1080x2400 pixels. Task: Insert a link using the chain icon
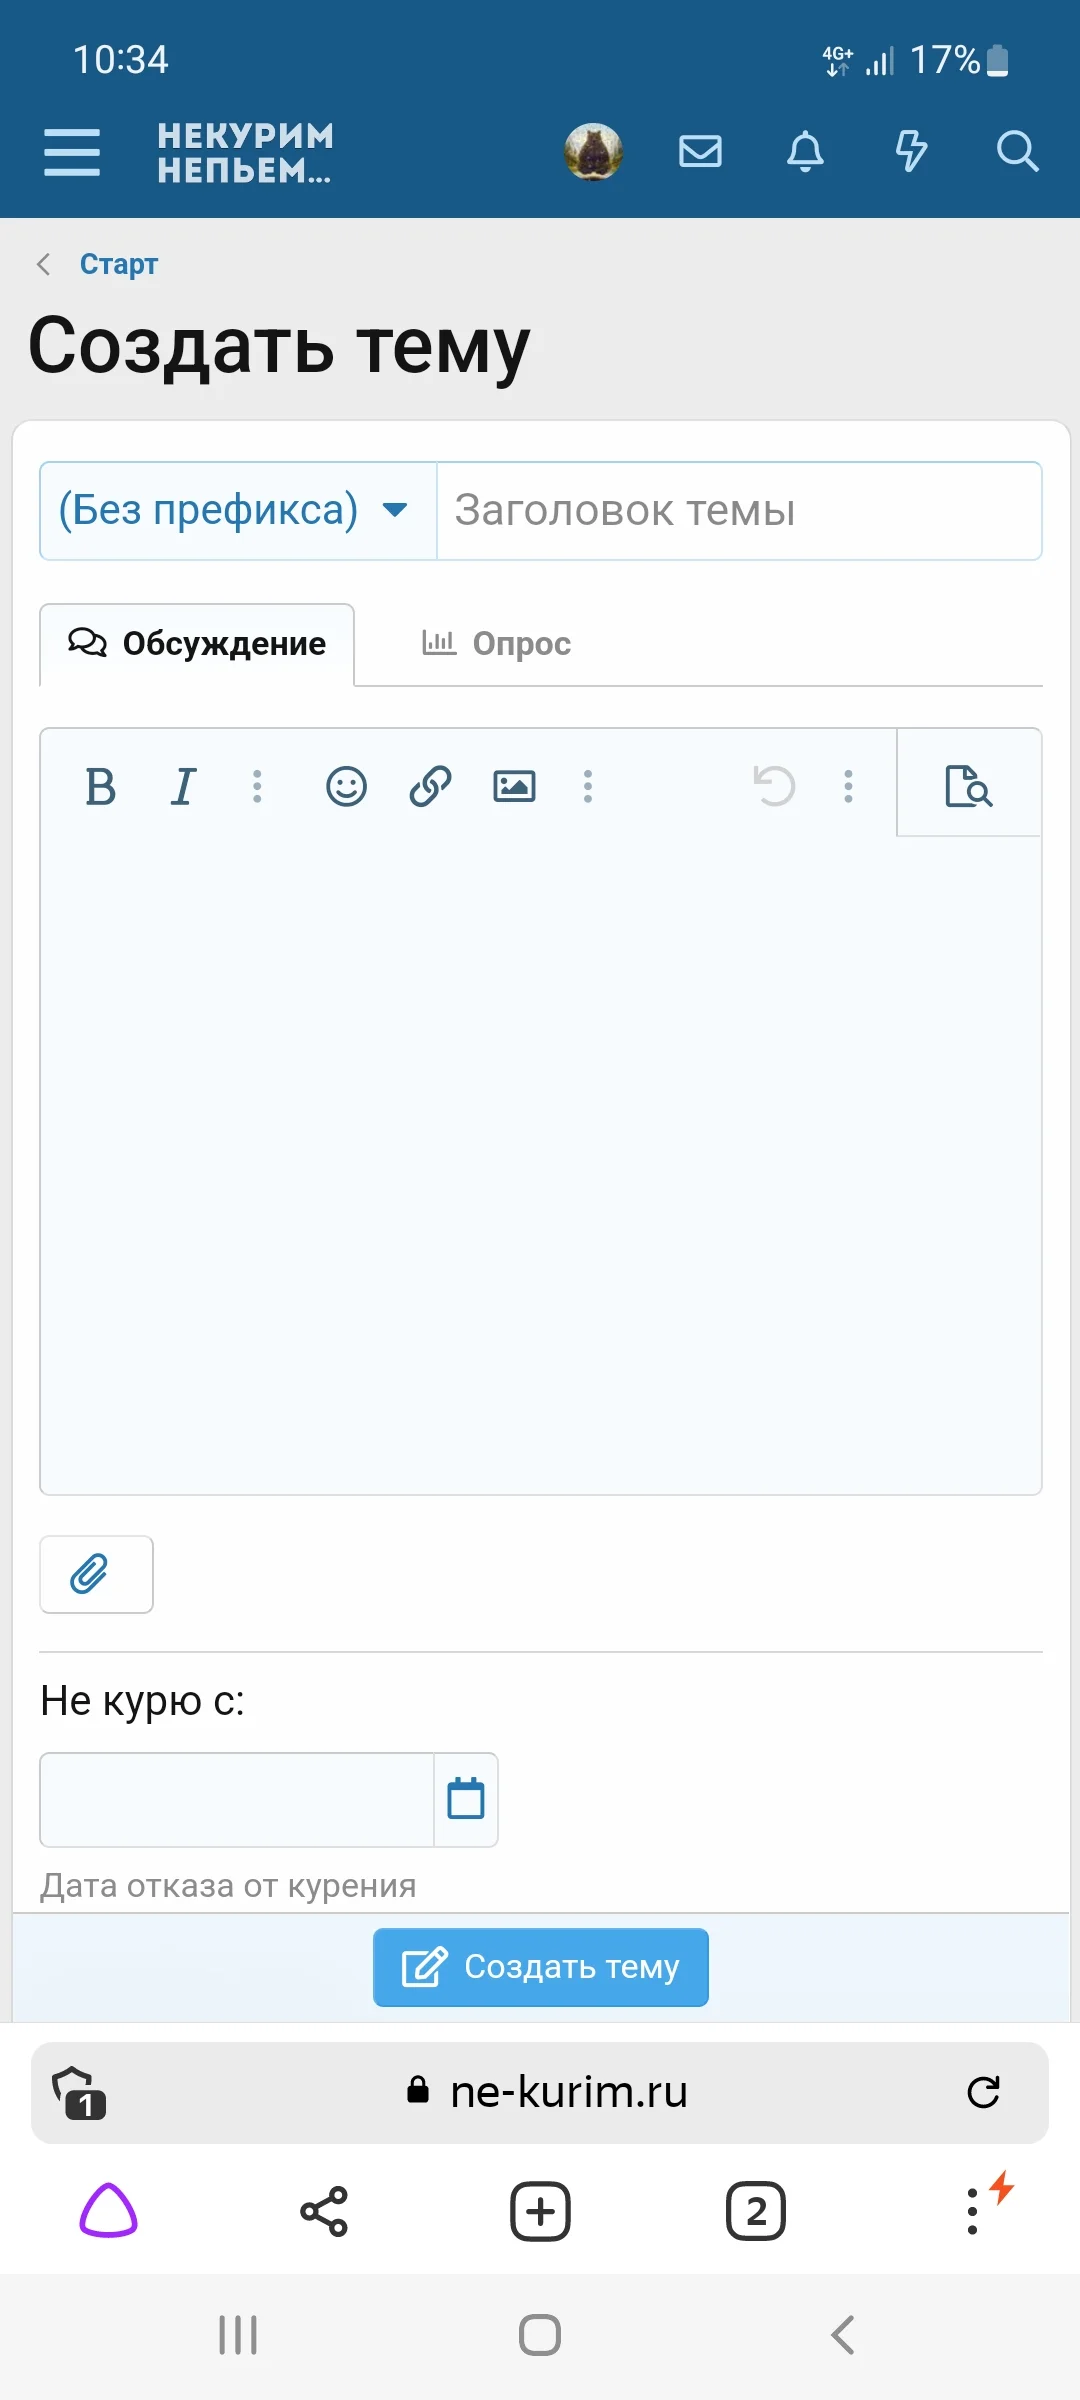(429, 786)
